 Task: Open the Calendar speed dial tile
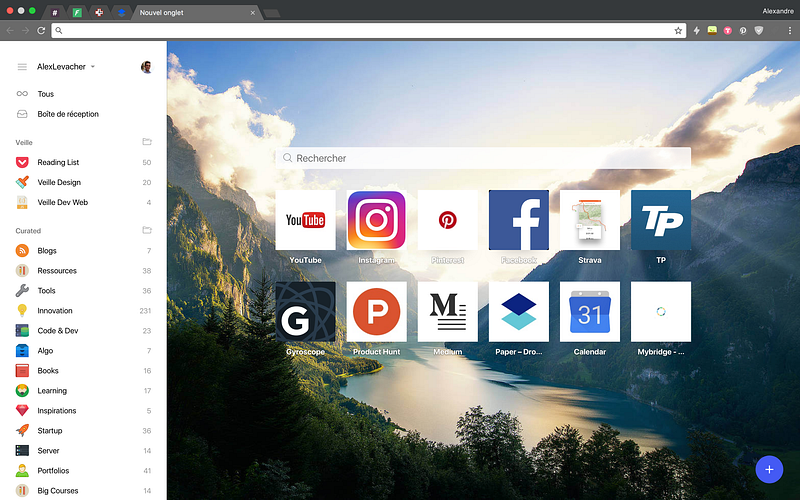pyautogui.click(x=590, y=311)
